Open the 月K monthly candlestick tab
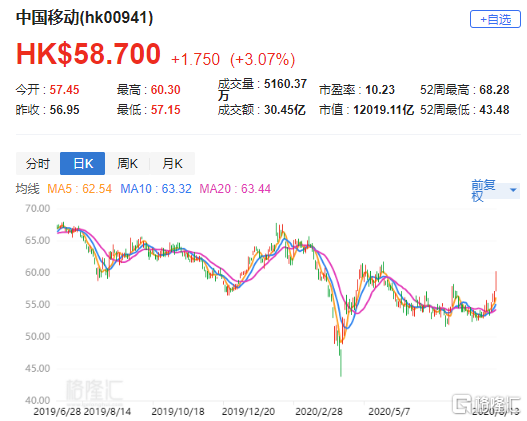The image size is (527, 421). (172, 164)
